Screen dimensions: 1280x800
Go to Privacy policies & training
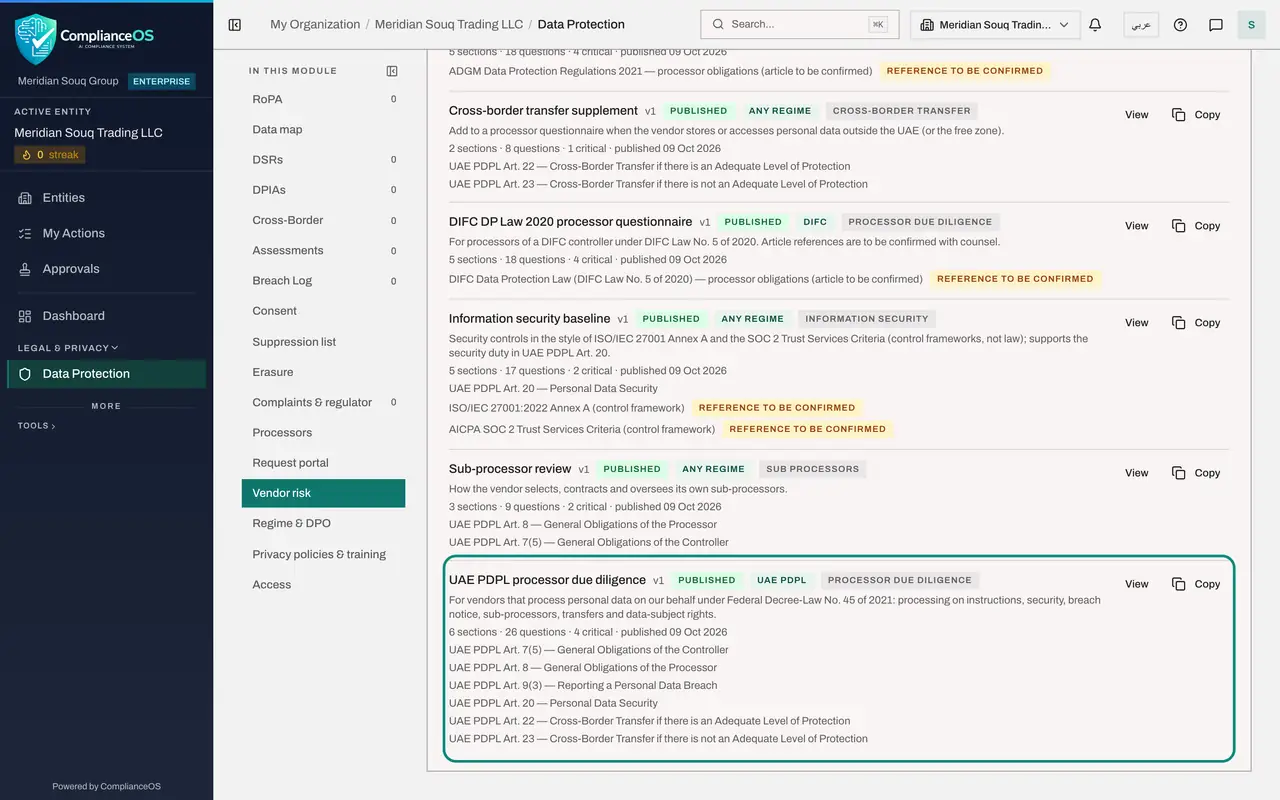click(x=323, y=554)
